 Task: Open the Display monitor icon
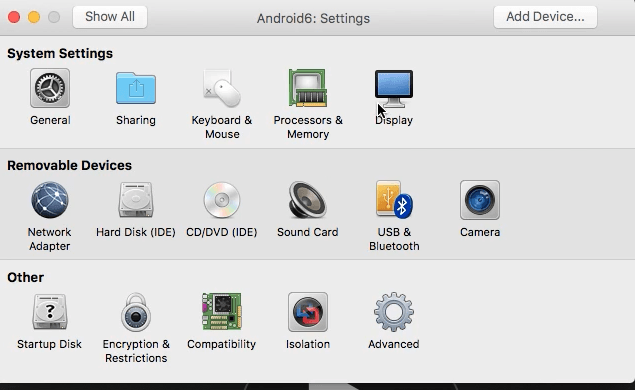[394, 89]
